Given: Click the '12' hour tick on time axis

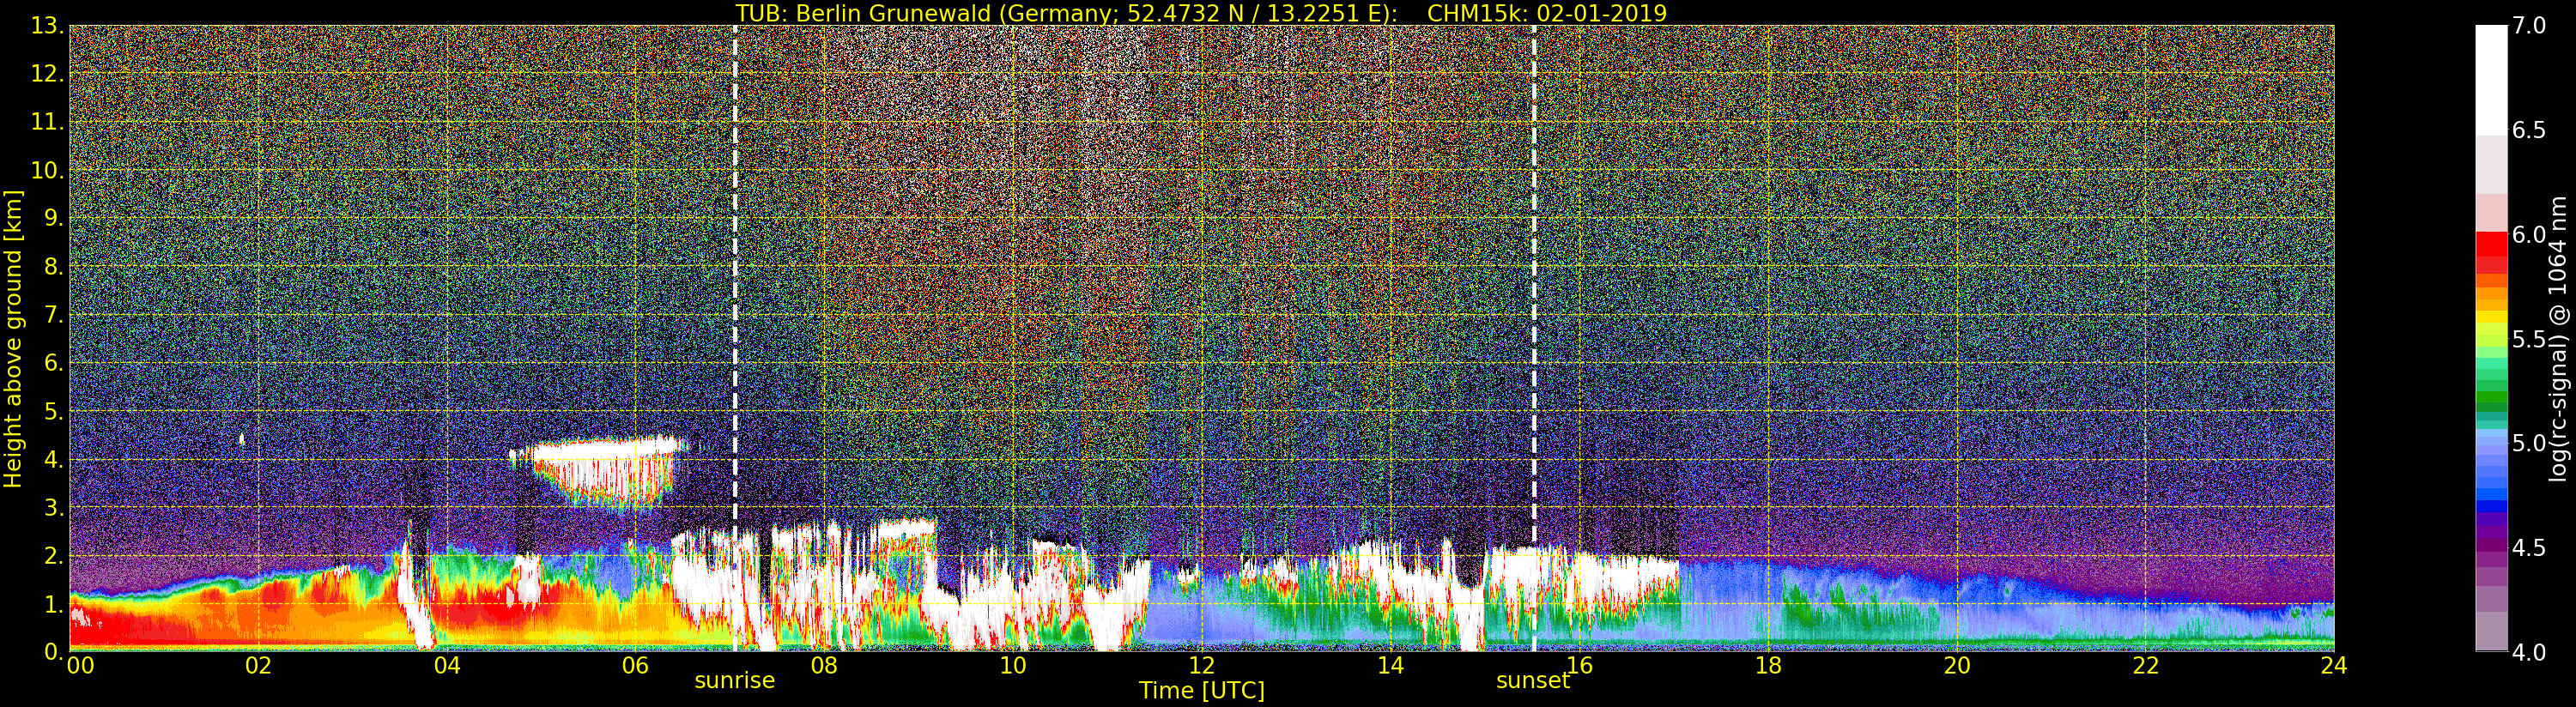Looking at the screenshot, I should click(x=1201, y=666).
